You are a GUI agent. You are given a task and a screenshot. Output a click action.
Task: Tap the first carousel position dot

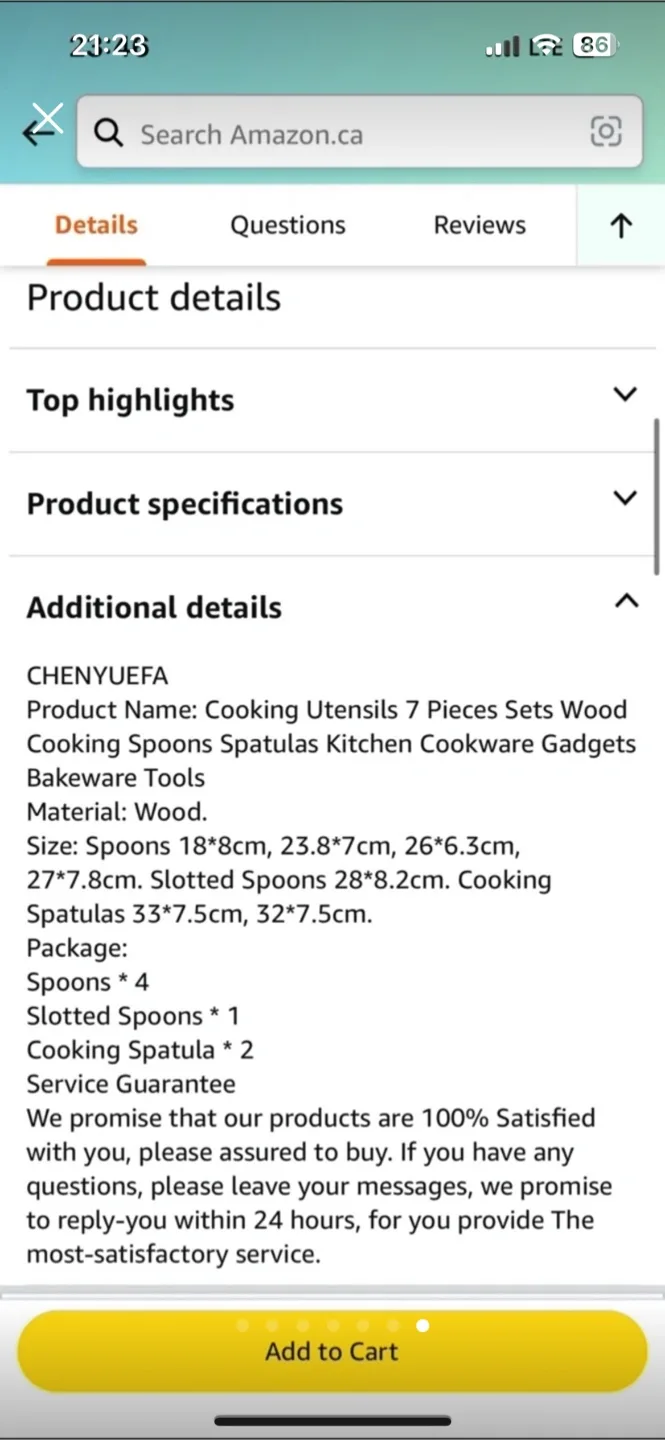tap(242, 1326)
